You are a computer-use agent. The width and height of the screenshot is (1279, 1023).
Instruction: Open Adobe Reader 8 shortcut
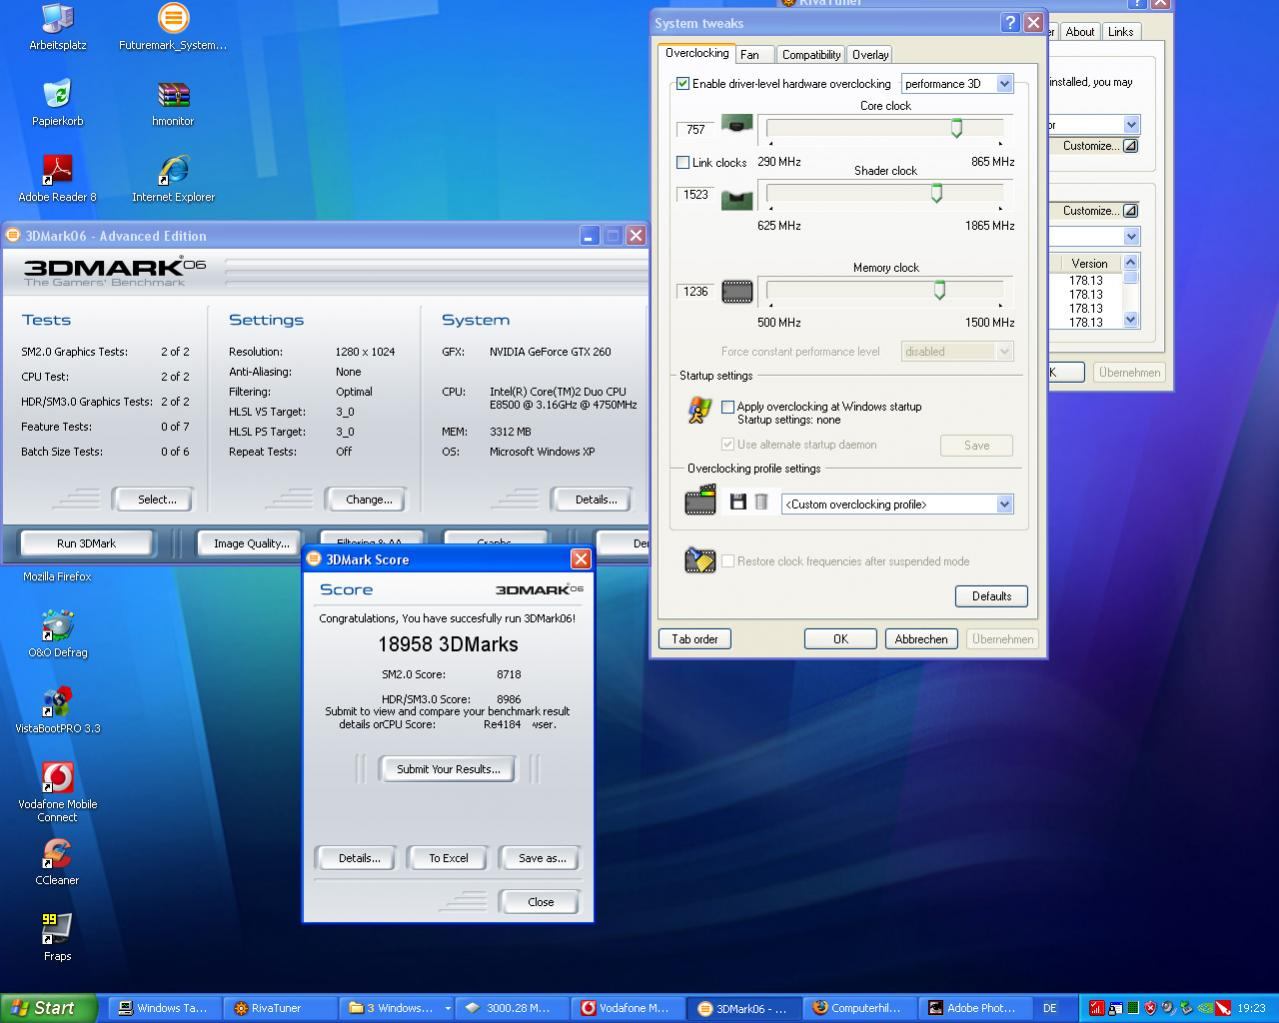57,170
